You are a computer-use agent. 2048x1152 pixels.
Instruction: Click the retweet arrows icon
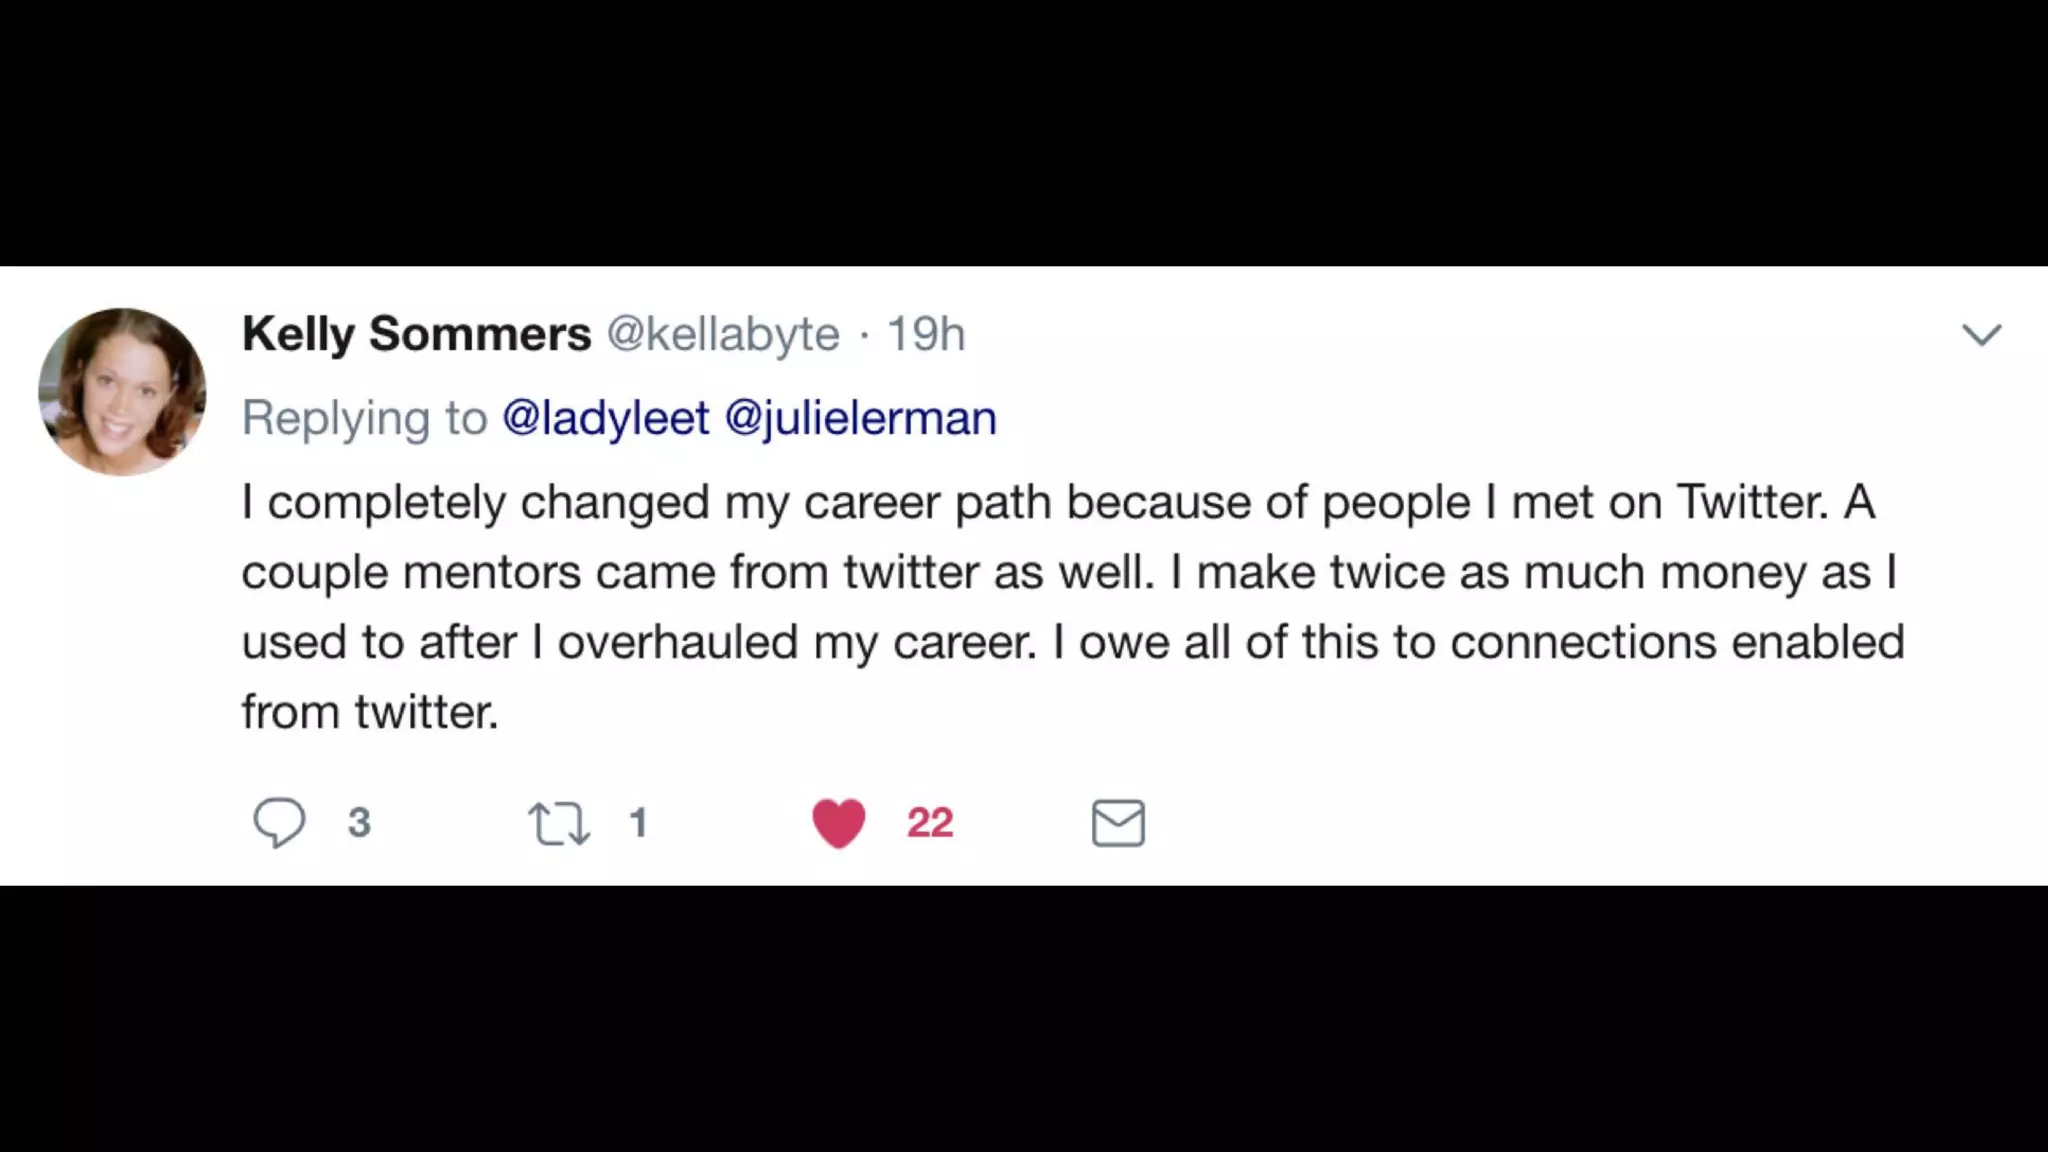[558, 823]
